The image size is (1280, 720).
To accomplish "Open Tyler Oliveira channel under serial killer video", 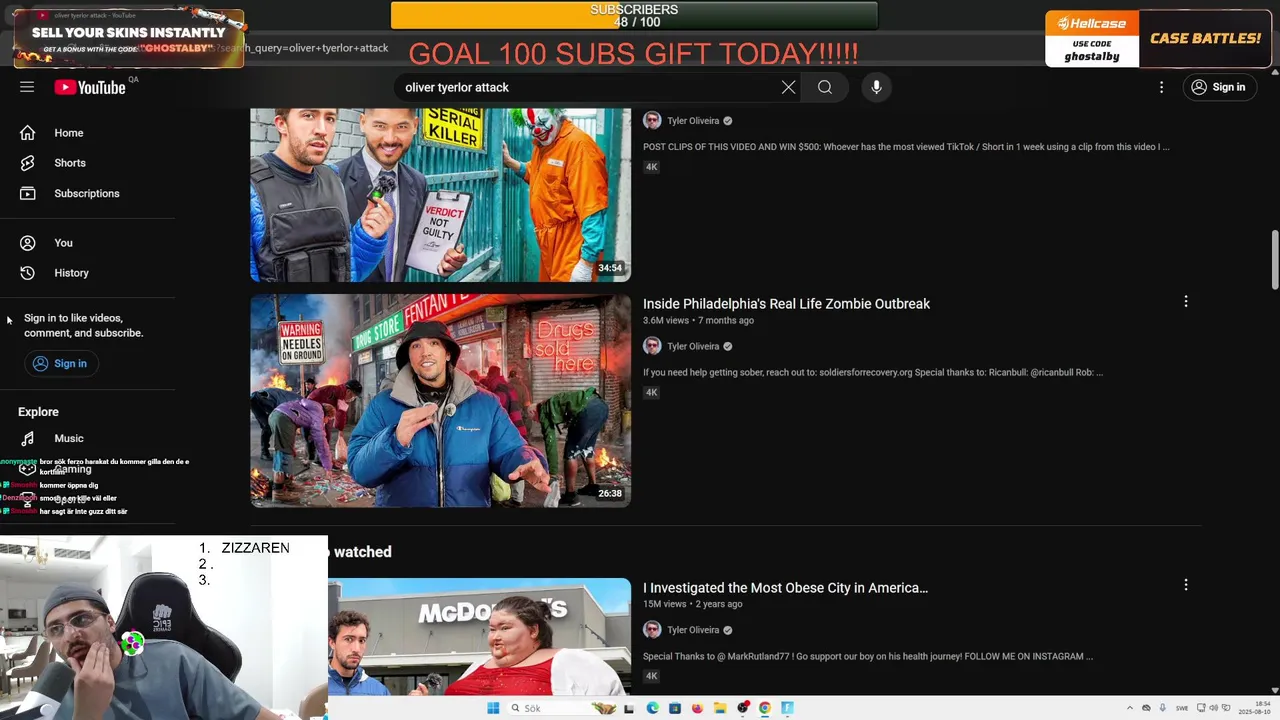I will pos(693,121).
